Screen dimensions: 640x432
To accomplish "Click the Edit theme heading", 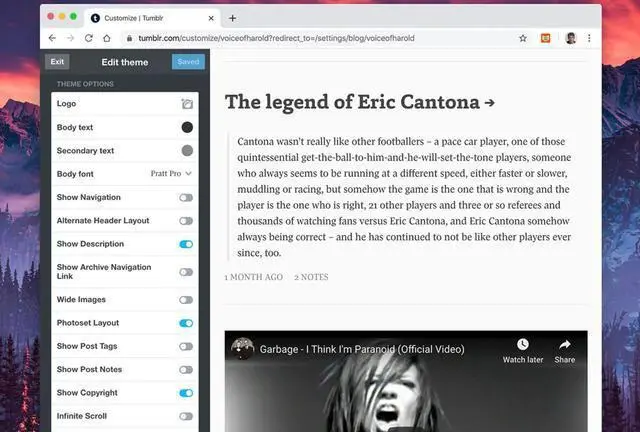I will click(125, 62).
